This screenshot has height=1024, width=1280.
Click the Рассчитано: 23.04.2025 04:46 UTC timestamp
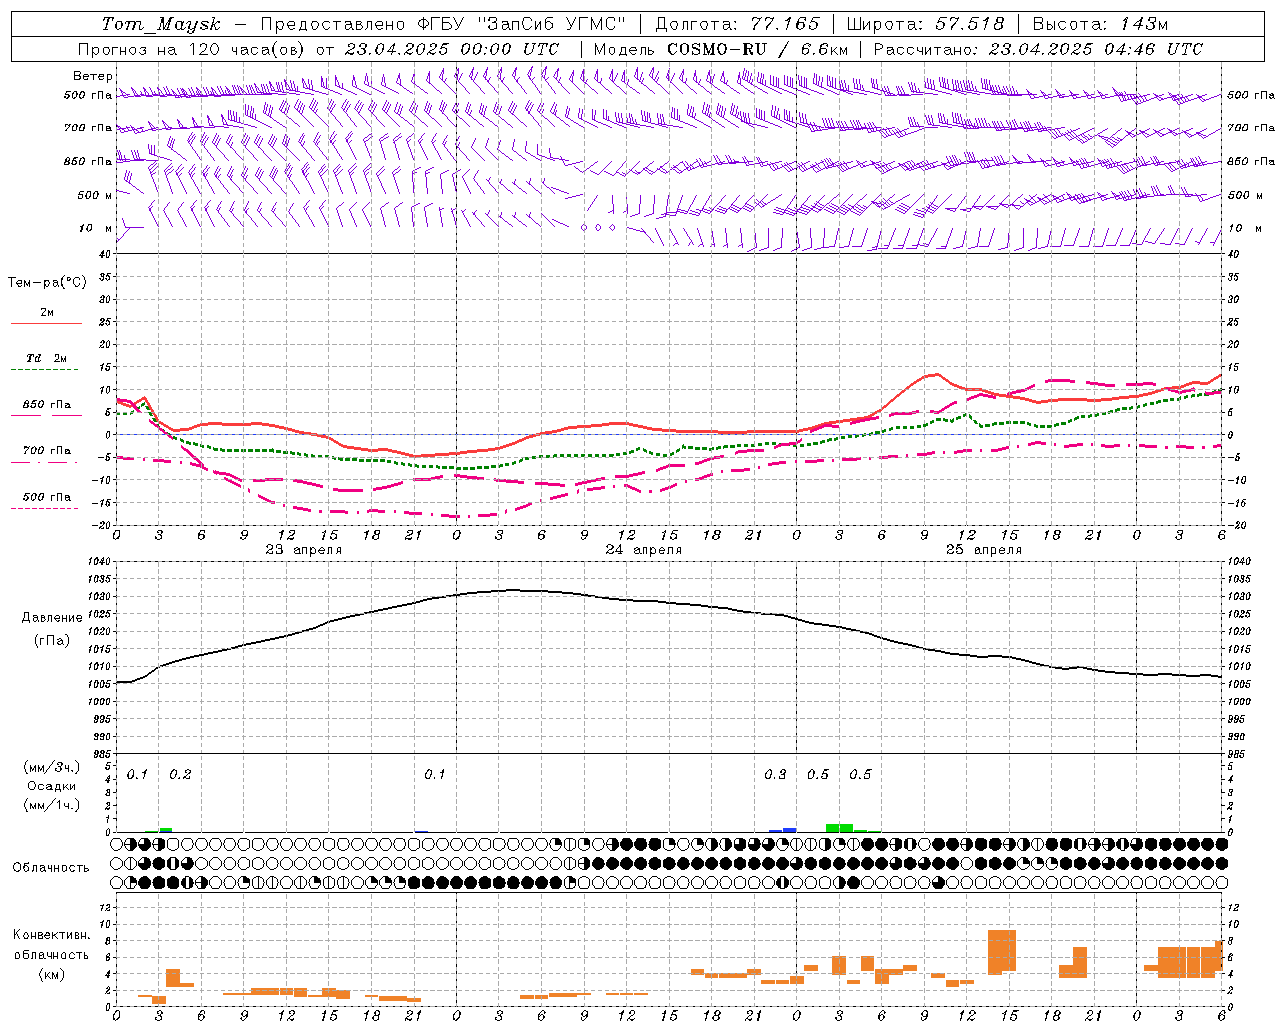point(1038,49)
